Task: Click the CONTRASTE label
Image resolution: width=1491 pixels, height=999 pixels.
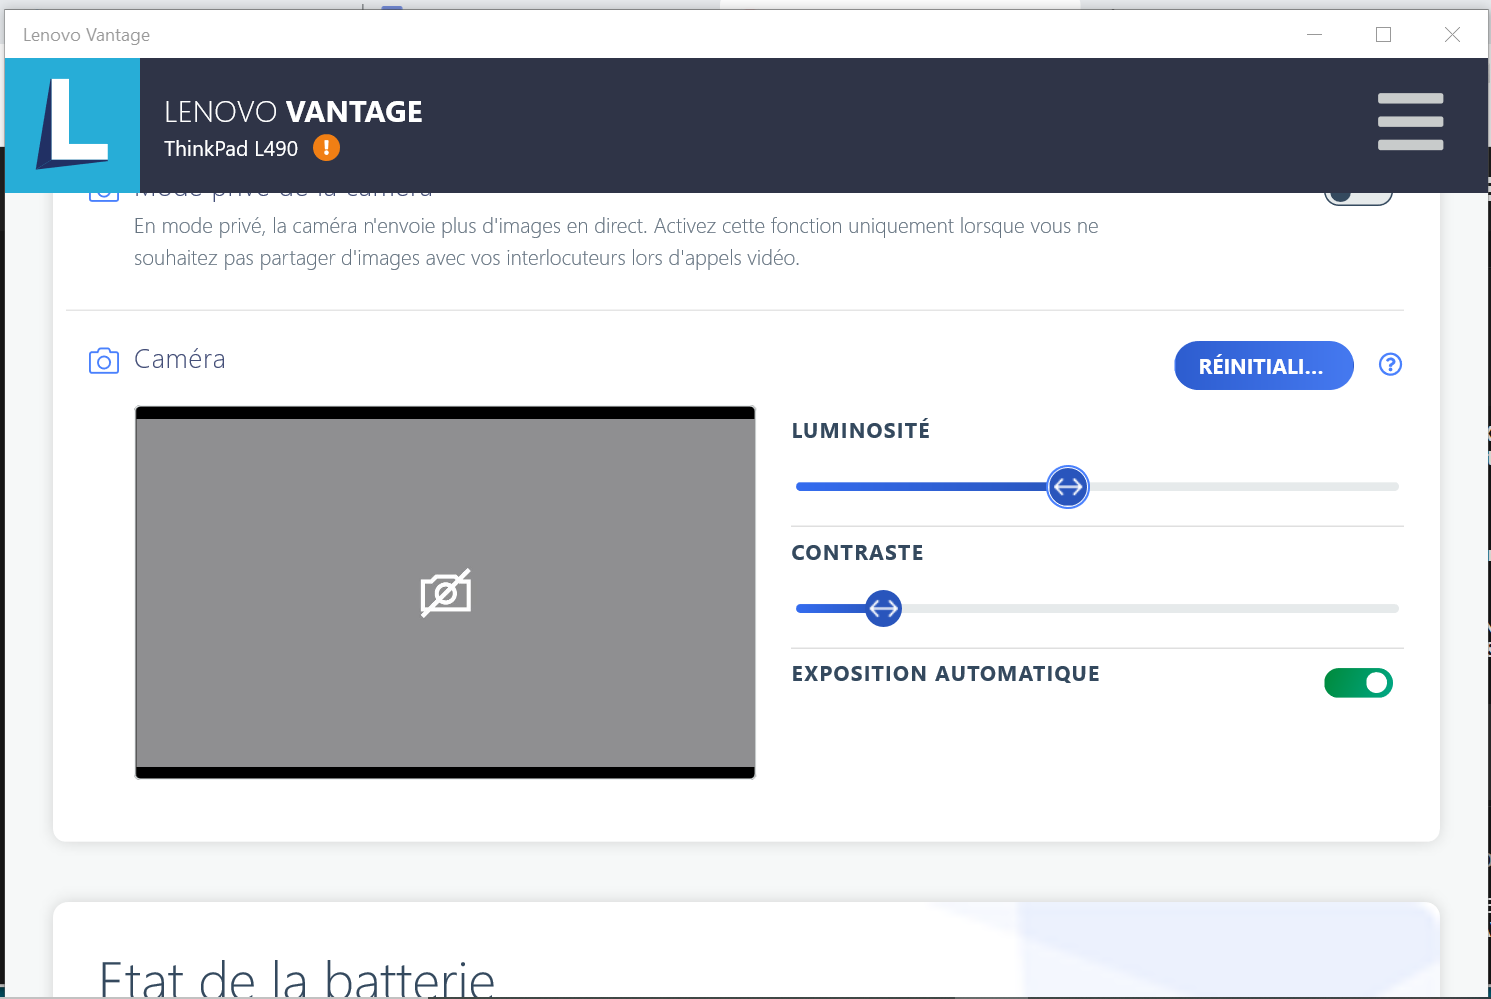Action: tap(858, 553)
